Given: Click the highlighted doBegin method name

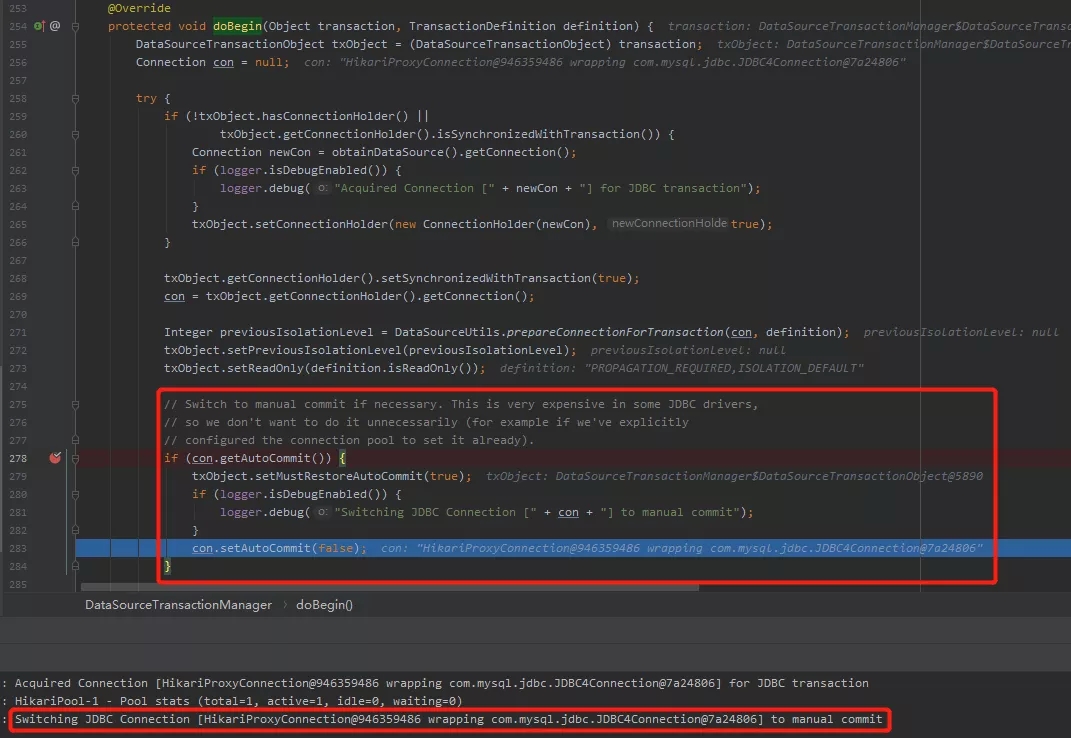Looking at the screenshot, I should tap(237, 26).
